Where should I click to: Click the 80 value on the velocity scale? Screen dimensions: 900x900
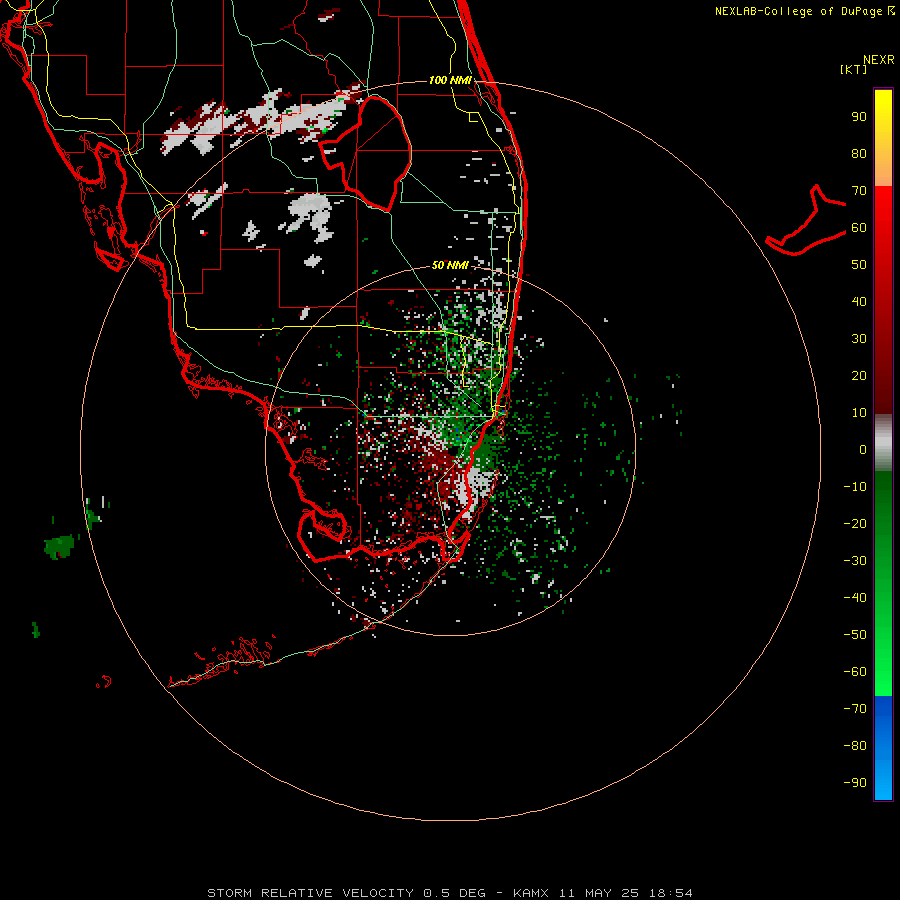pos(859,154)
